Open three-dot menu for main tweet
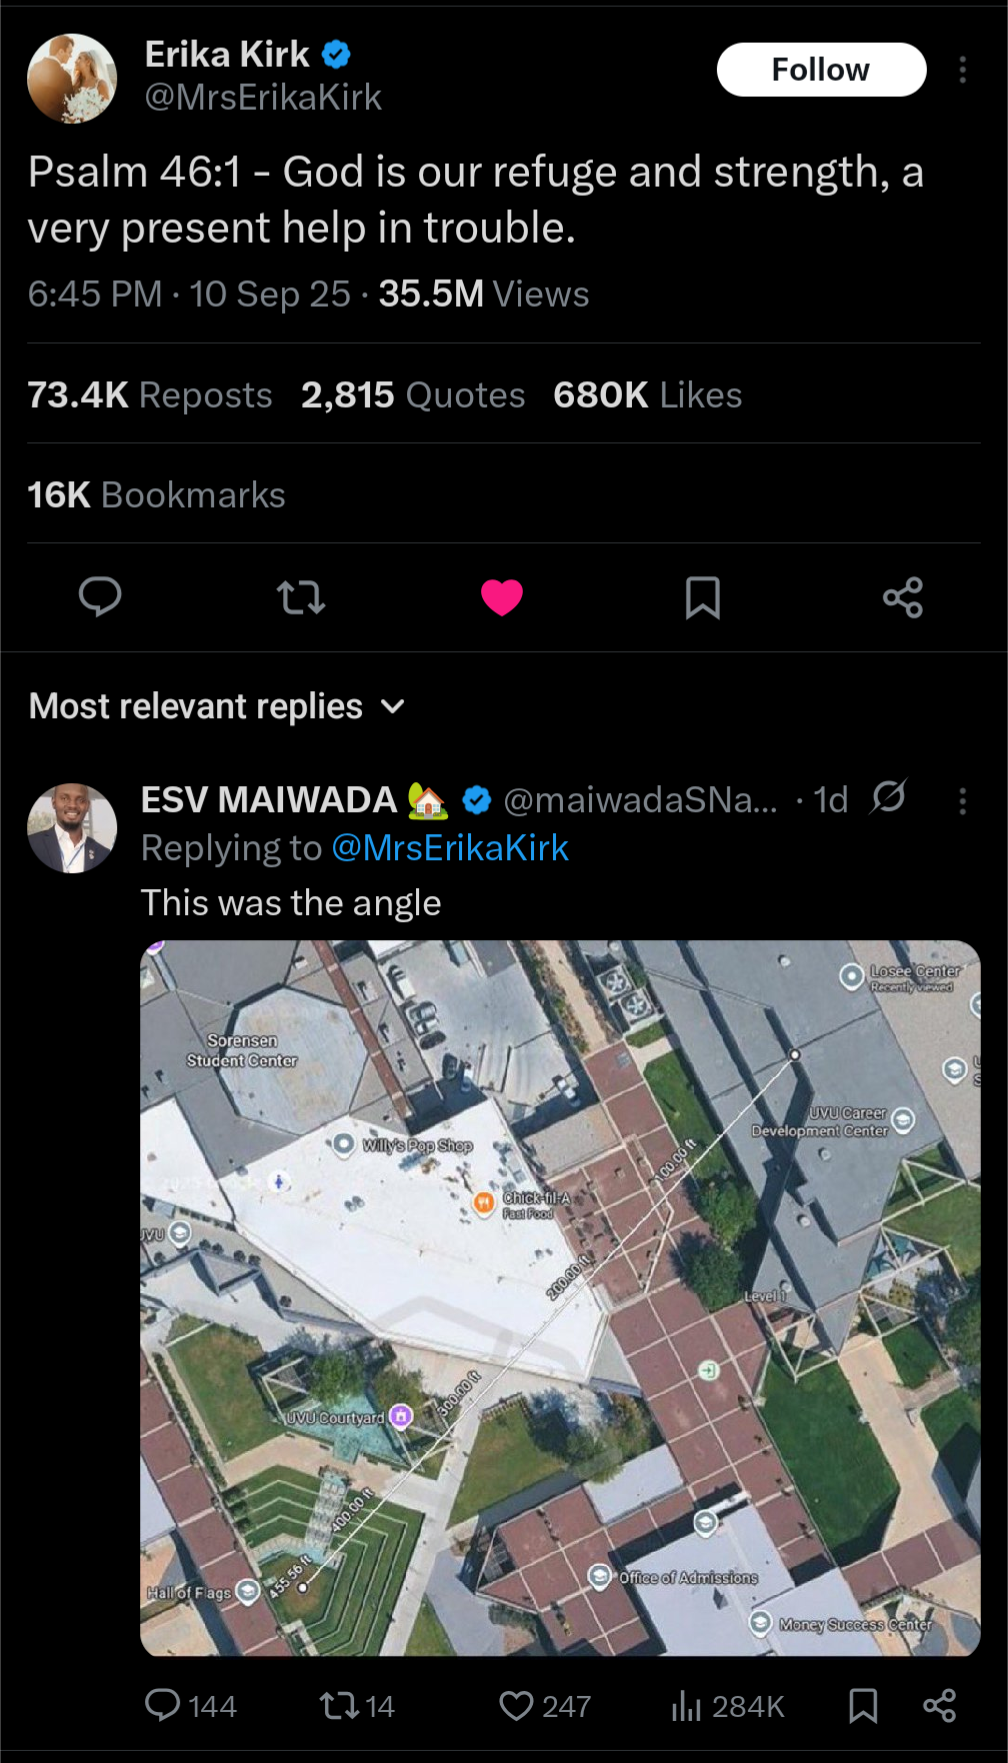Viewport: 1008px width, 1763px height. pos(962,70)
